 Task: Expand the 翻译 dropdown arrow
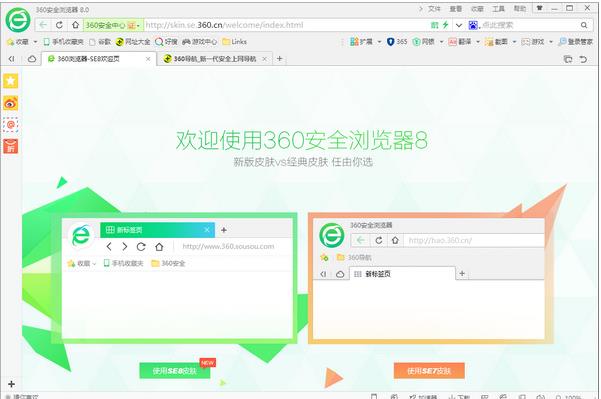[x=478, y=42]
